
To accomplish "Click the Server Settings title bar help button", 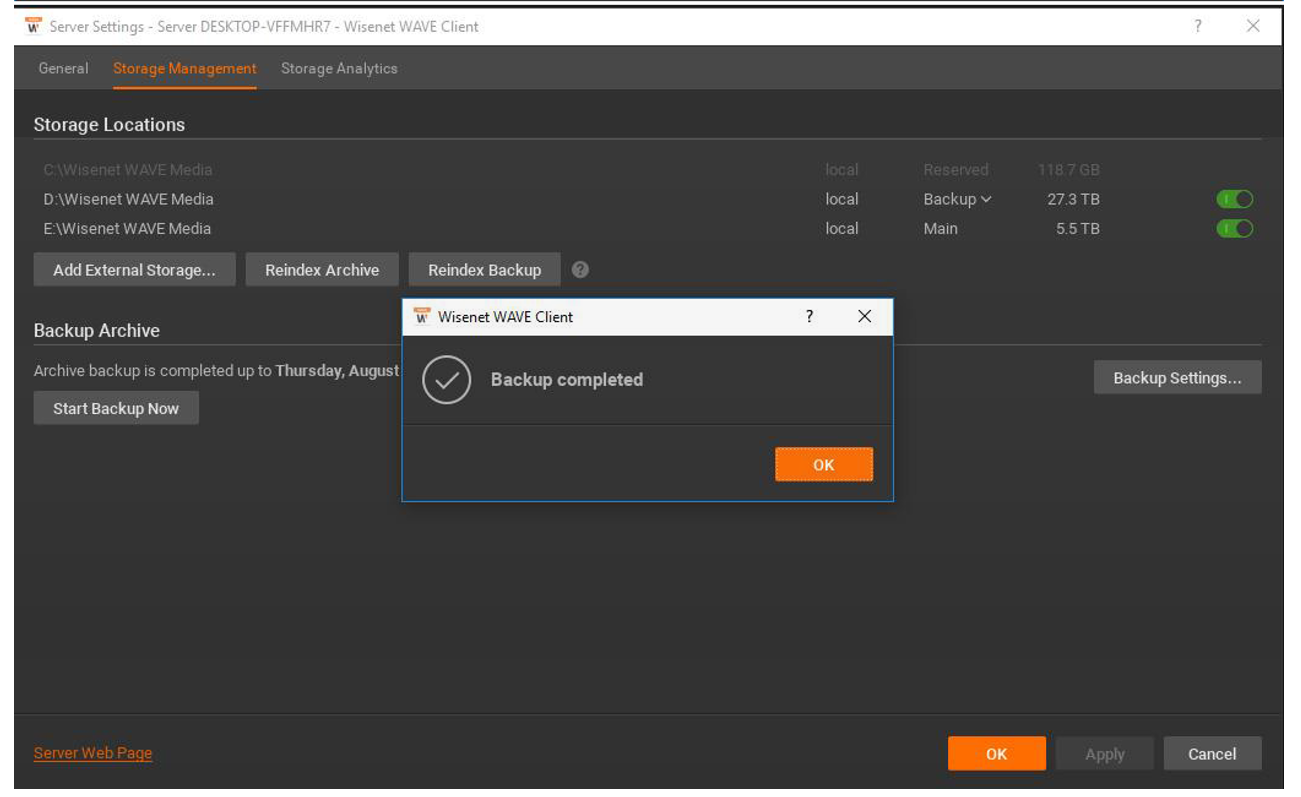I will [x=1198, y=26].
